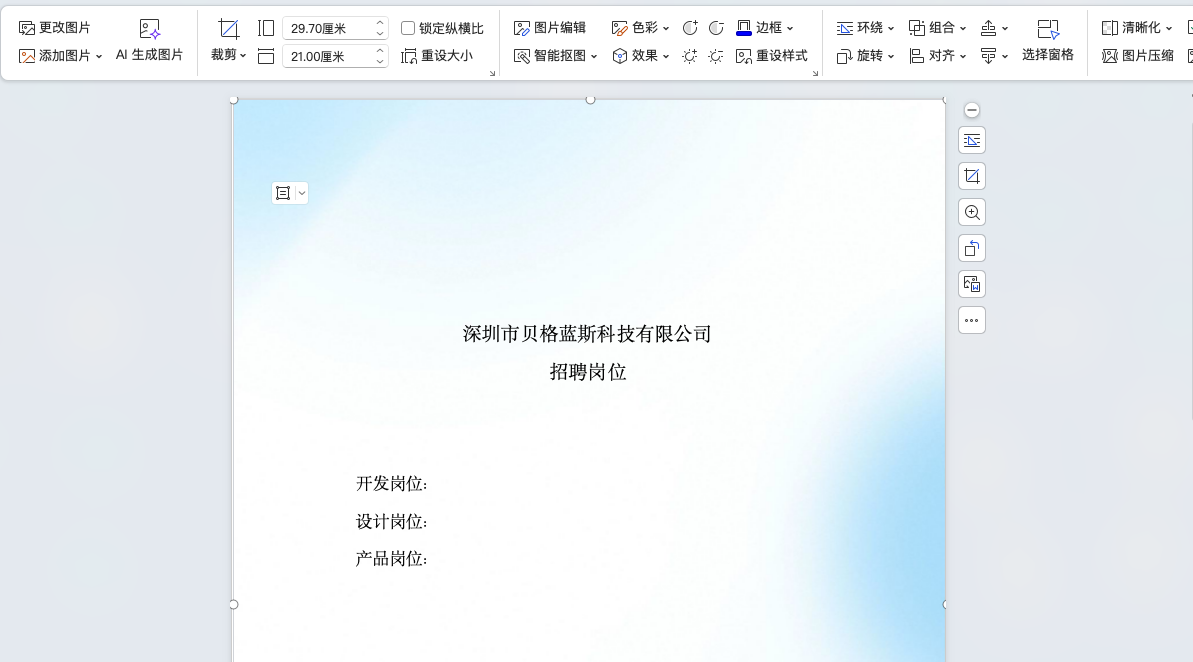Open the 效果 effects menu
The height and width of the screenshot is (662, 1193).
pyautogui.click(x=641, y=56)
